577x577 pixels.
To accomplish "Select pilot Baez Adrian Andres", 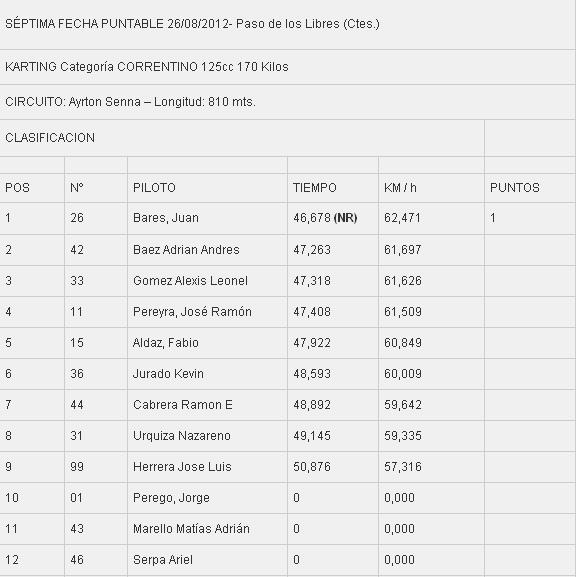I will click(186, 250).
